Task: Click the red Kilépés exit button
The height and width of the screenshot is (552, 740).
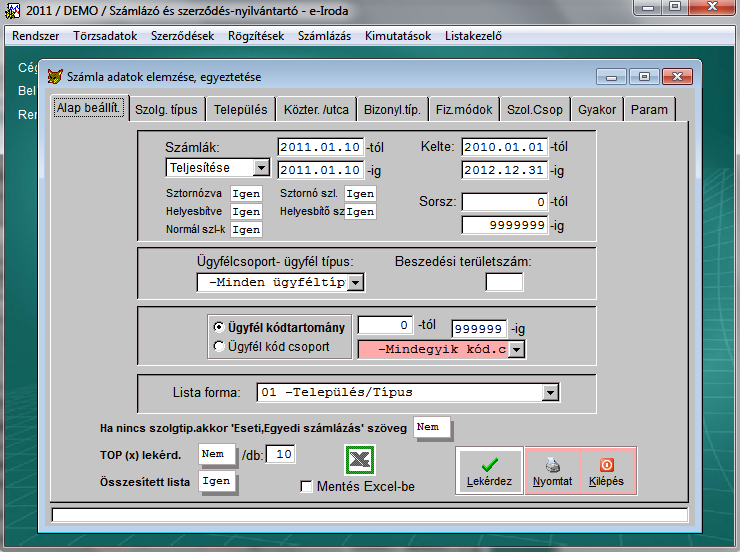Action: [x=606, y=470]
